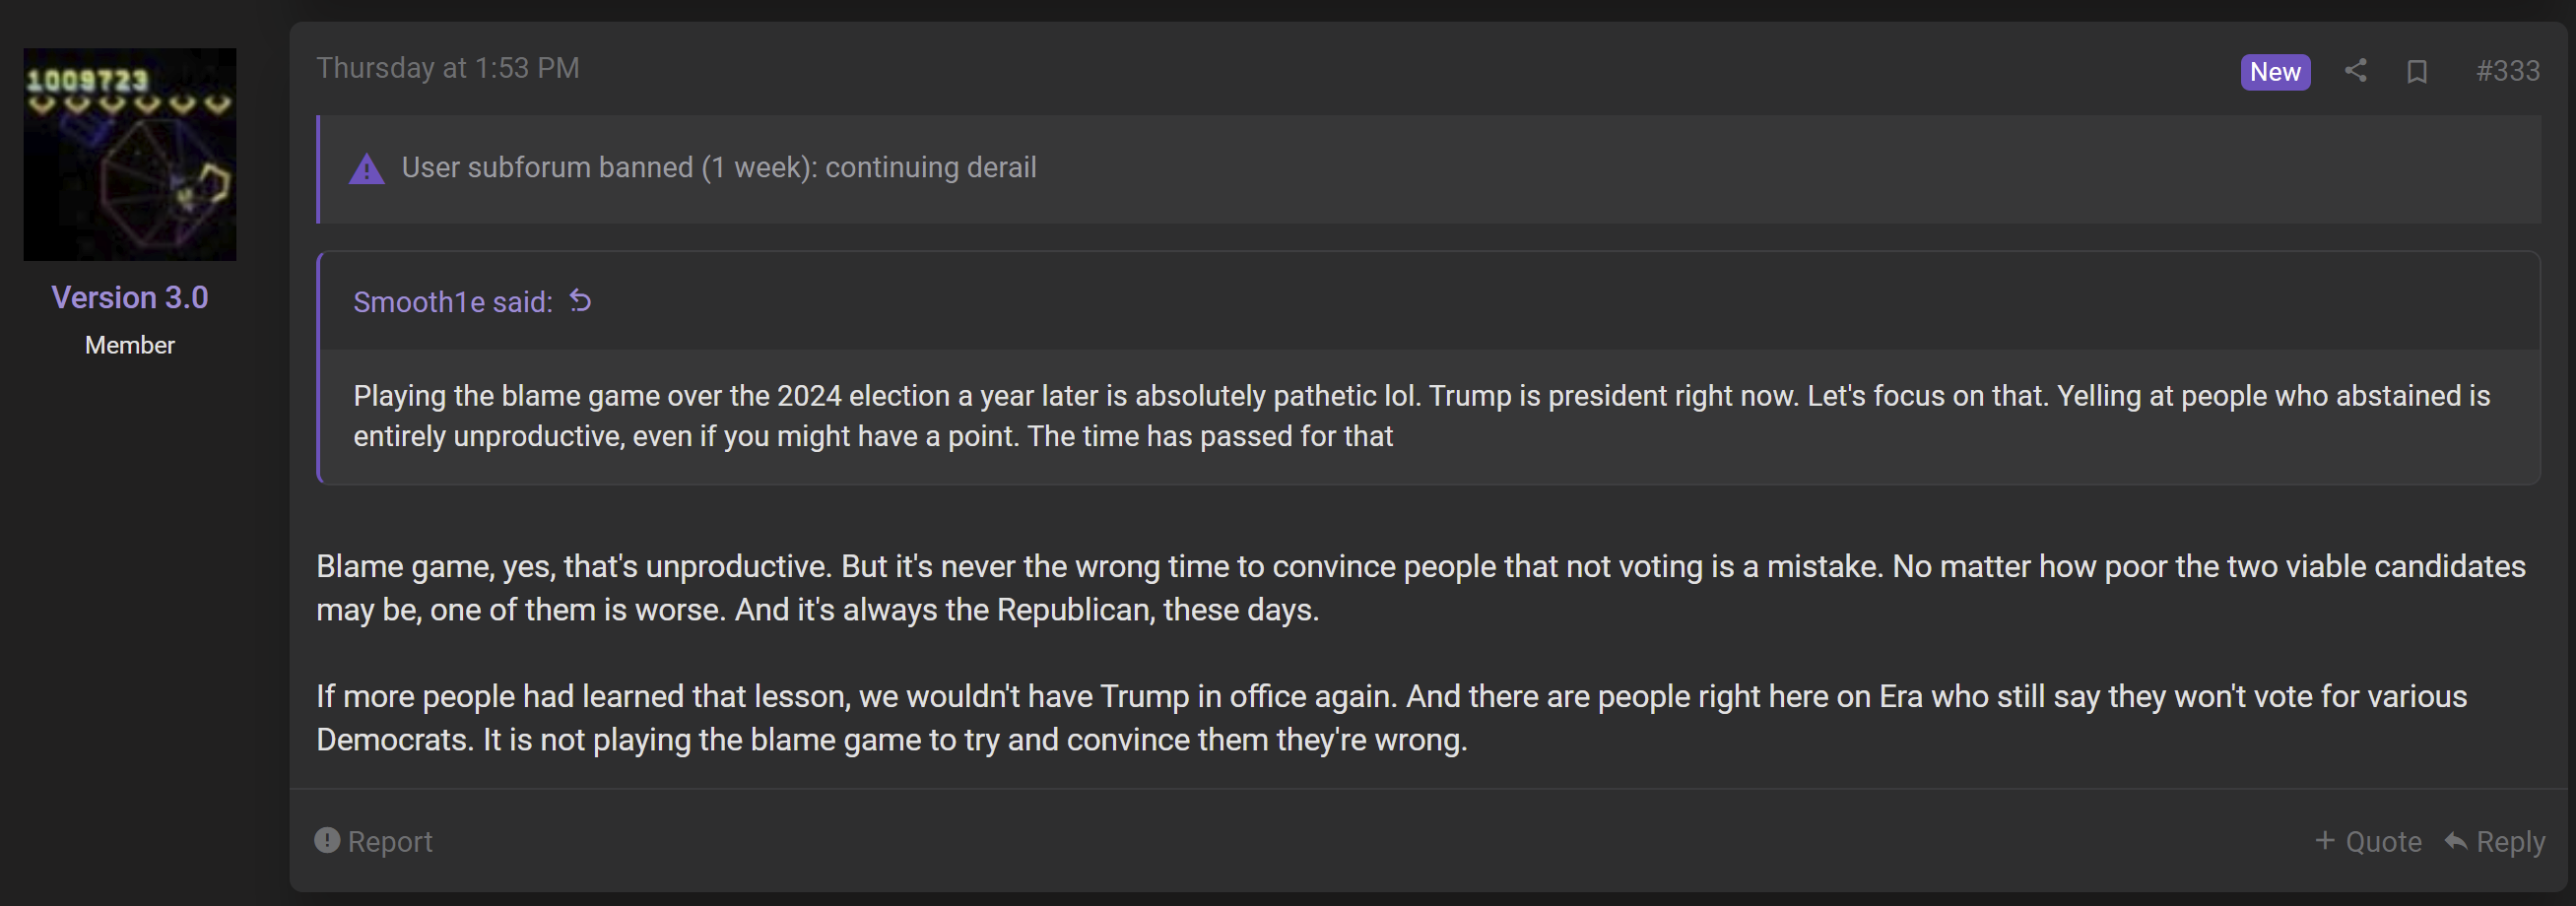
Task: Click the subforum banned notice text
Action: click(x=719, y=167)
